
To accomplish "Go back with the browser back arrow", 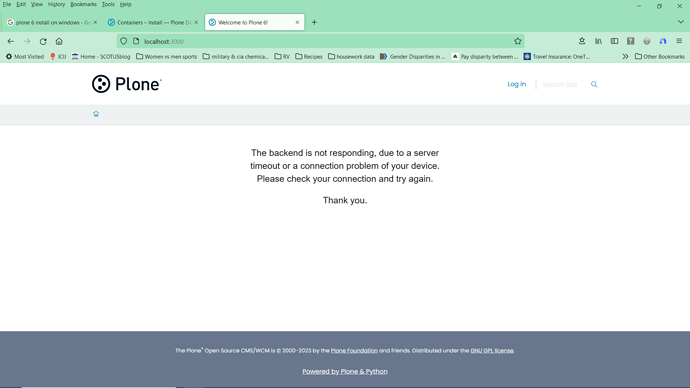I will 11,41.
